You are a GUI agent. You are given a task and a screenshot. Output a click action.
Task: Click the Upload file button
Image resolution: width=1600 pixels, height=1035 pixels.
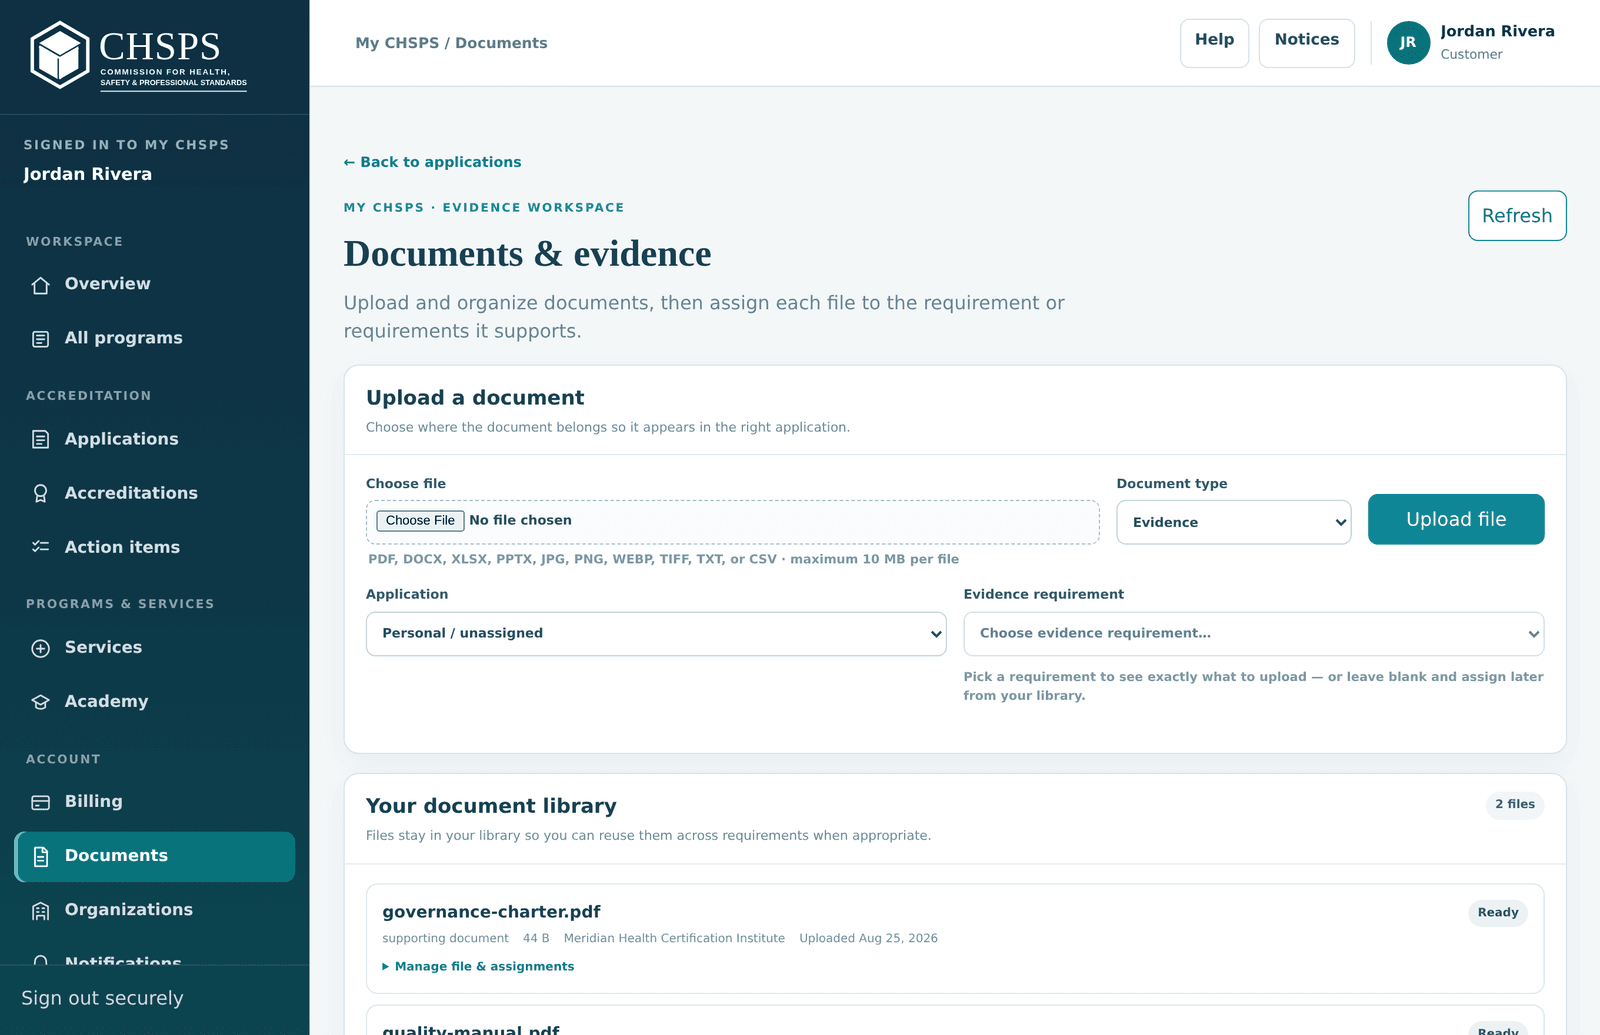tap(1456, 519)
